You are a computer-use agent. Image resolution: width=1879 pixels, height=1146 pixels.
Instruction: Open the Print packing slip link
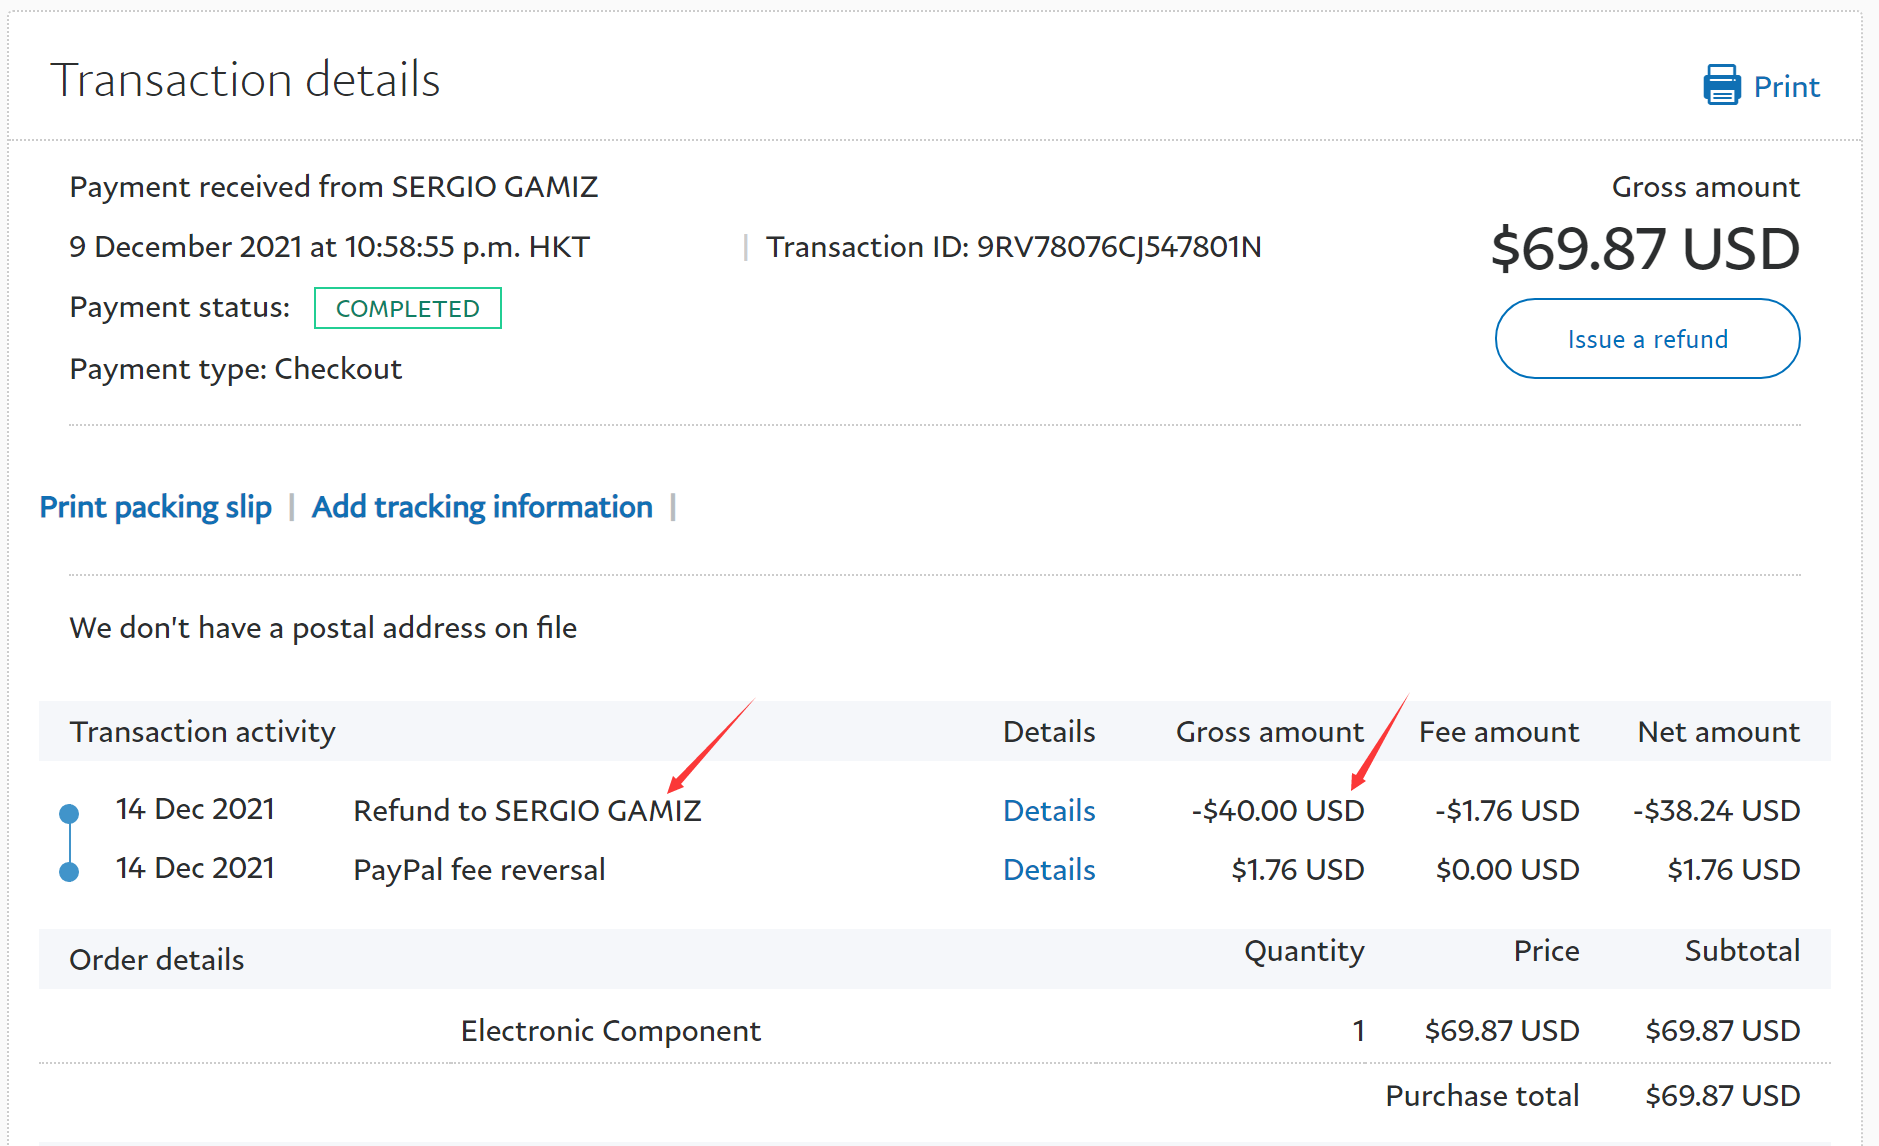[155, 507]
